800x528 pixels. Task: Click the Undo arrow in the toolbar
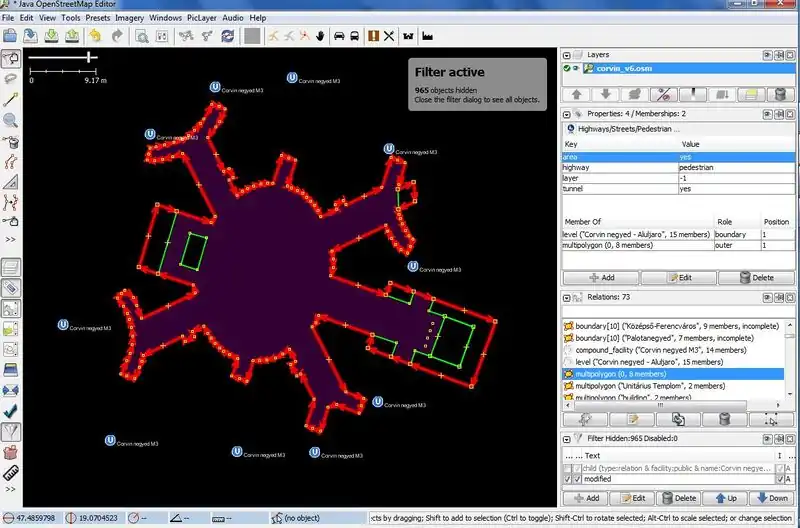tap(95, 36)
